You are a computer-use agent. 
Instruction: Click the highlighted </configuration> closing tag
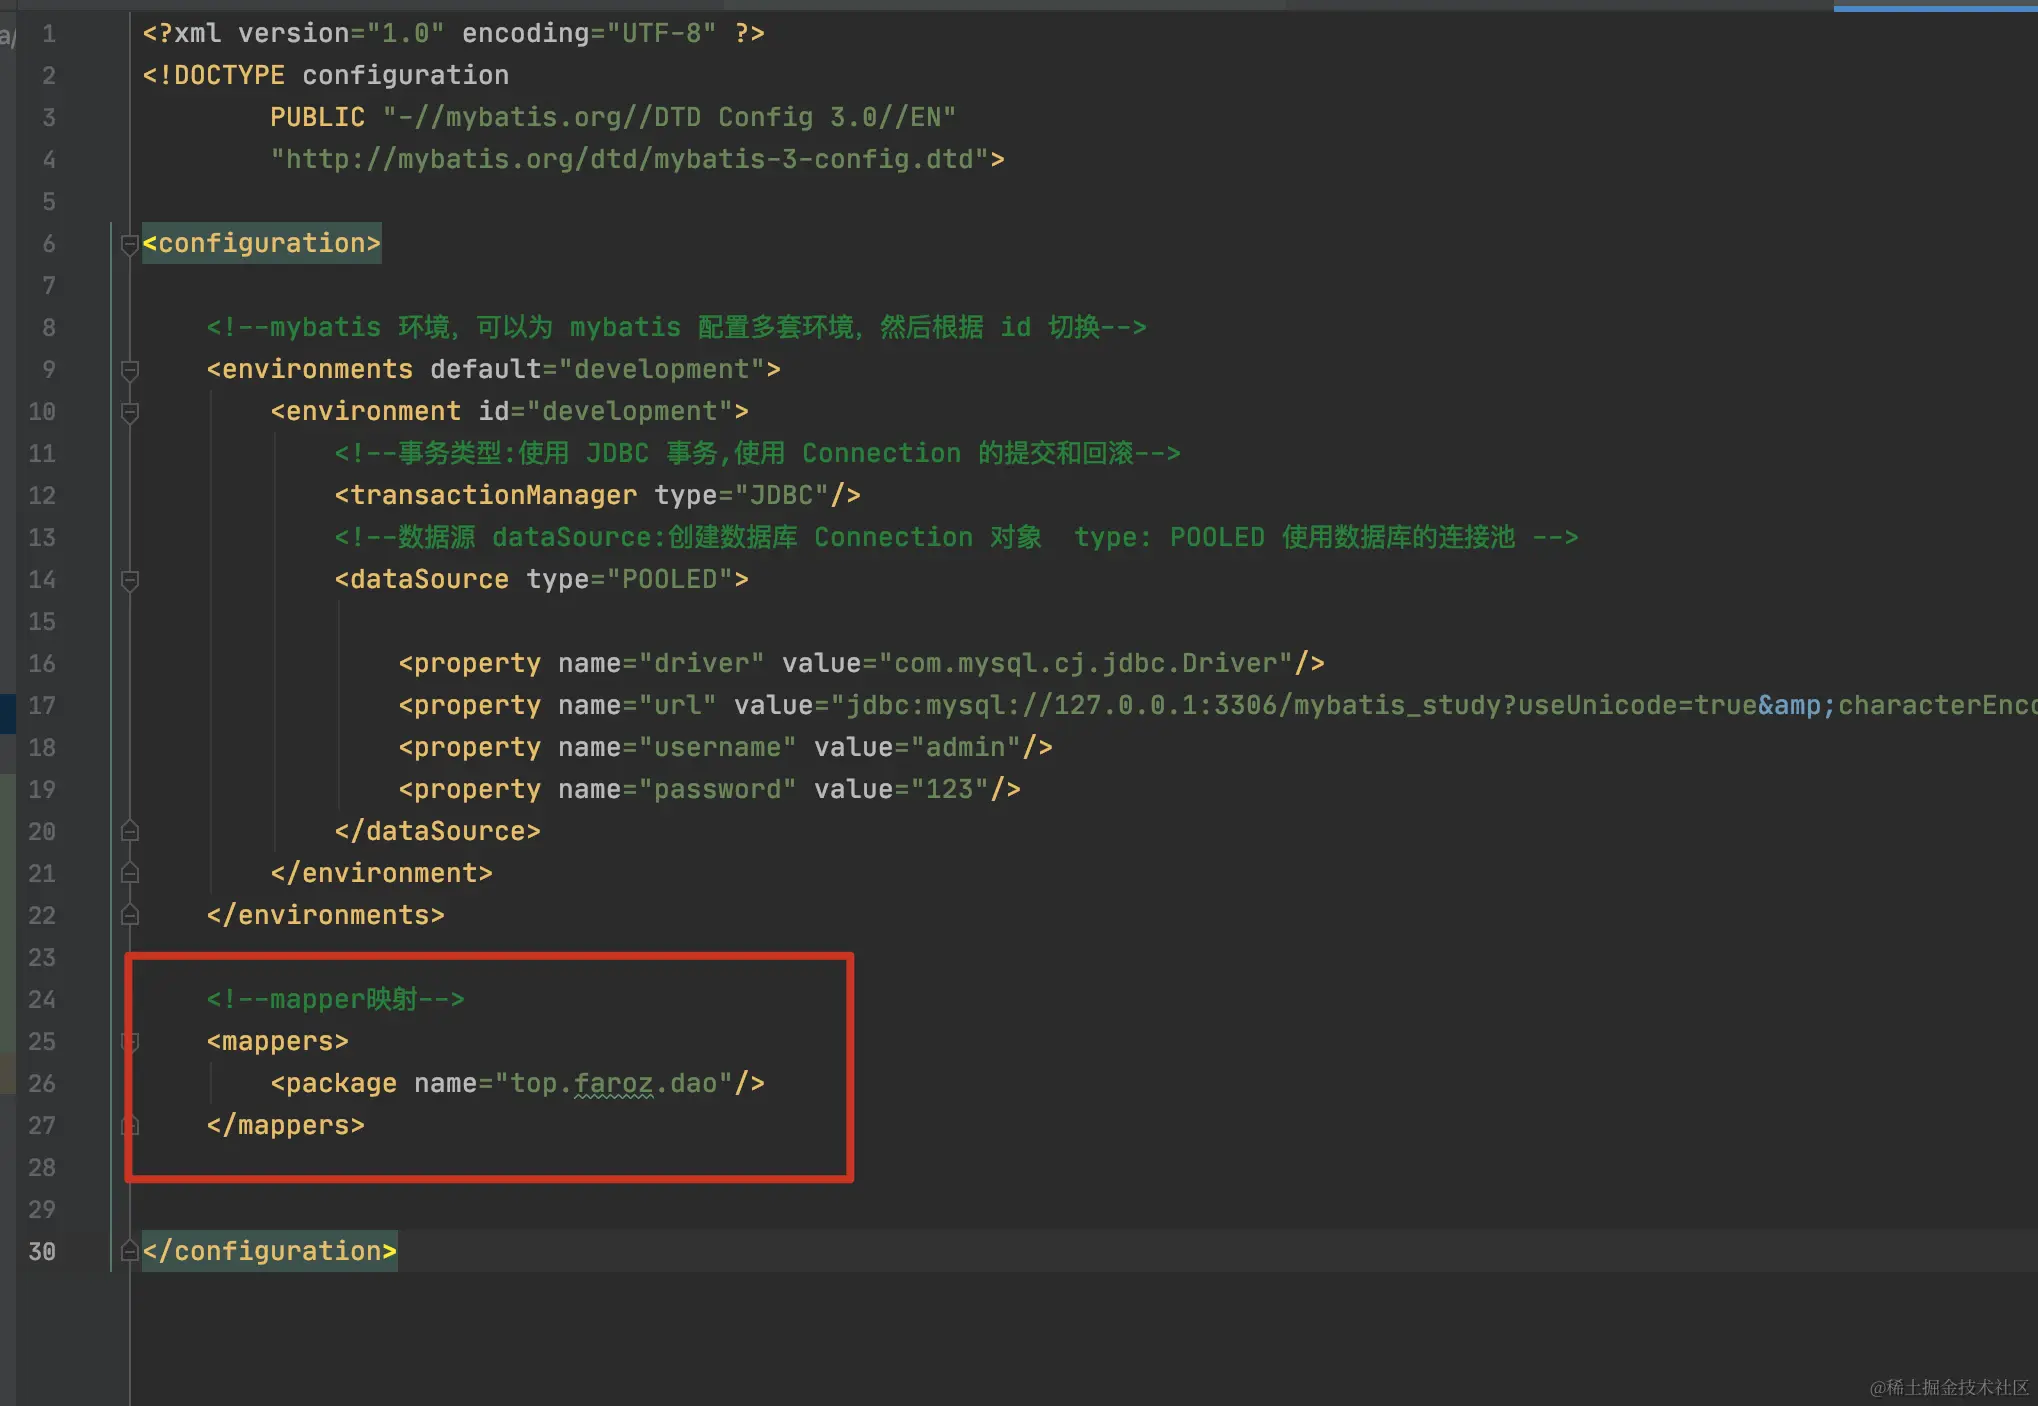270,1252
